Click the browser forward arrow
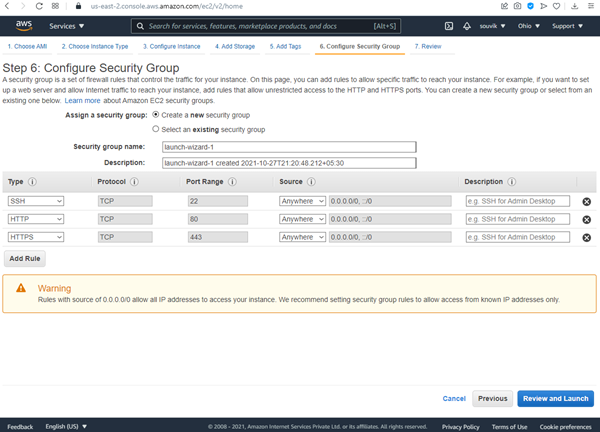This screenshot has height=432, width=600. (x=23, y=6)
